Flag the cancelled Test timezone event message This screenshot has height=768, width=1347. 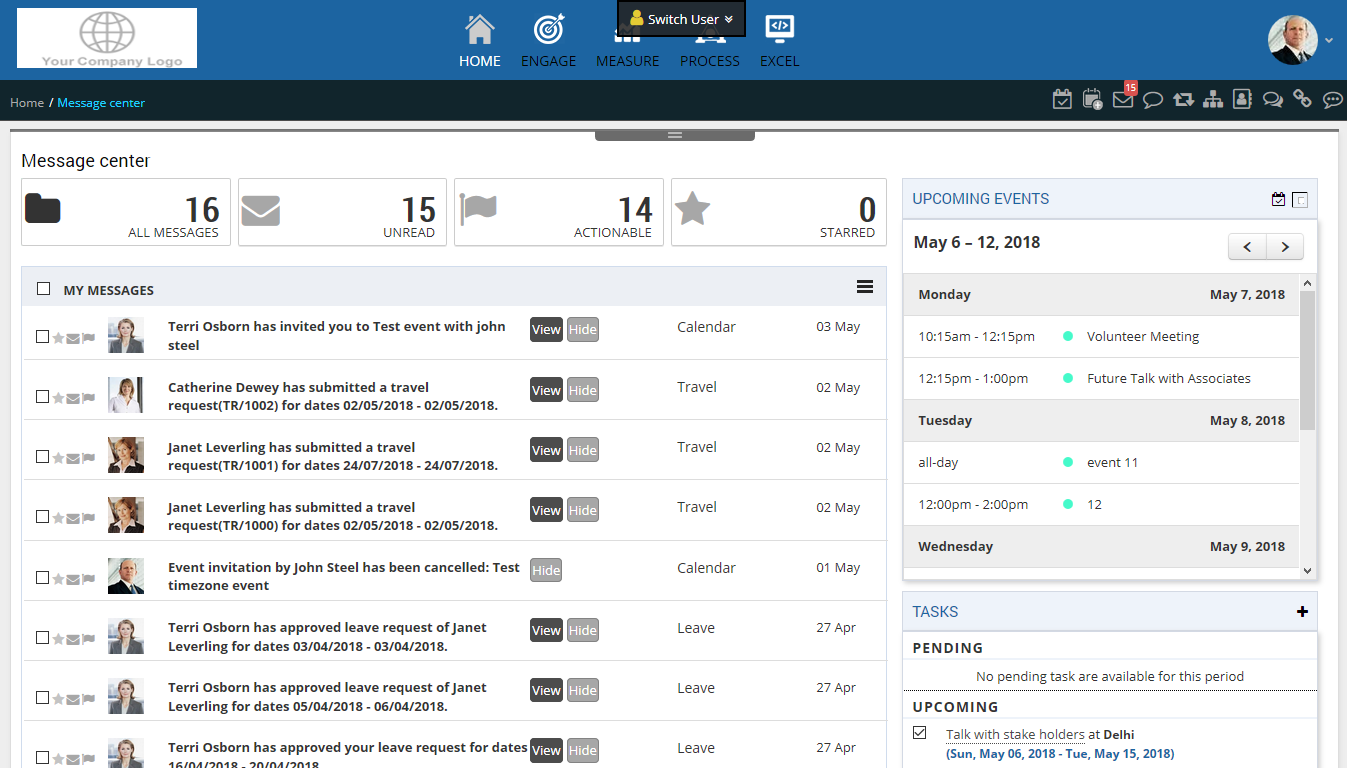pyautogui.click(x=88, y=578)
